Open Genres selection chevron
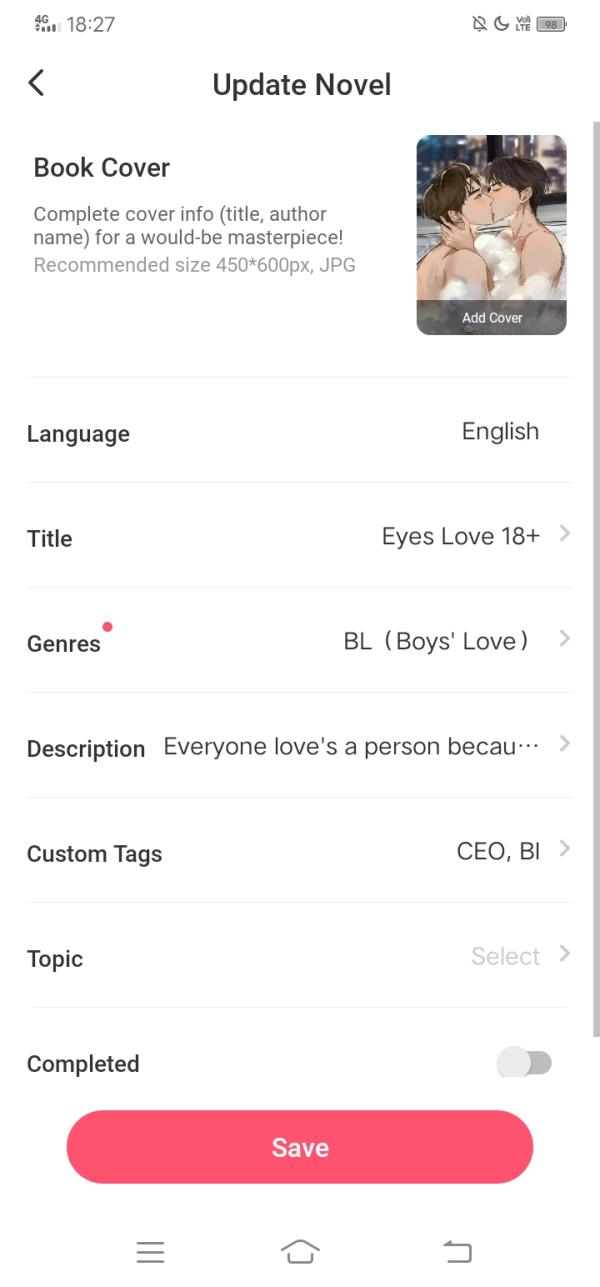This screenshot has height=1287, width=600. point(565,638)
